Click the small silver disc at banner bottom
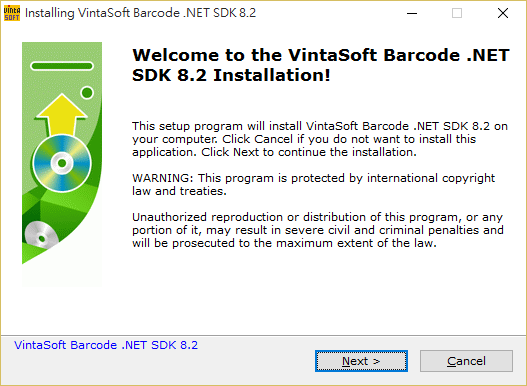 [x=41, y=235]
